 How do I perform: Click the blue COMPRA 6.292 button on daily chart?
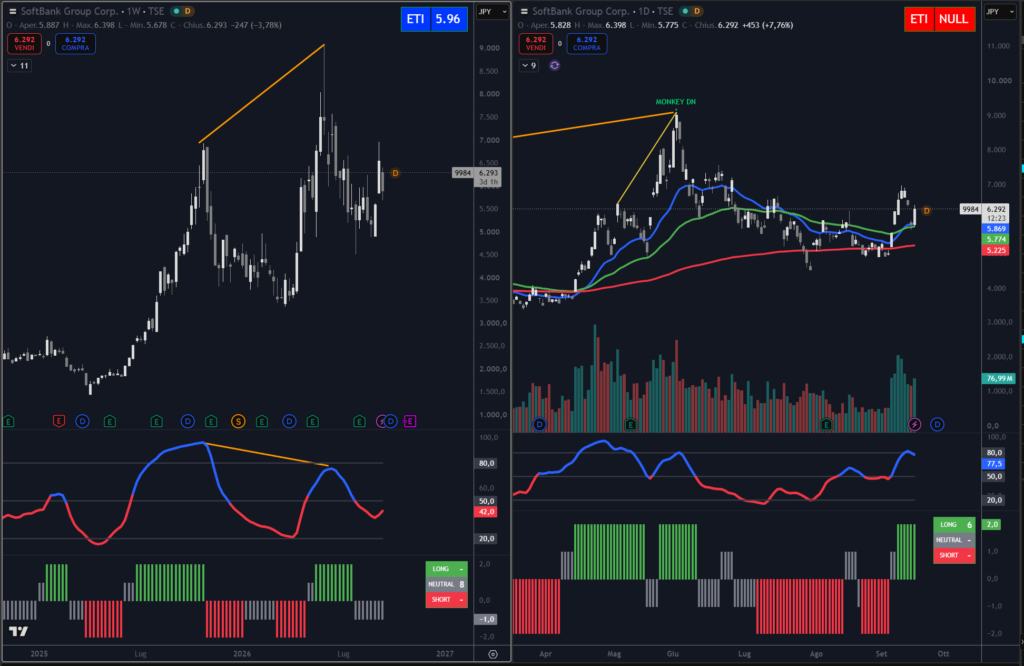click(x=587, y=44)
